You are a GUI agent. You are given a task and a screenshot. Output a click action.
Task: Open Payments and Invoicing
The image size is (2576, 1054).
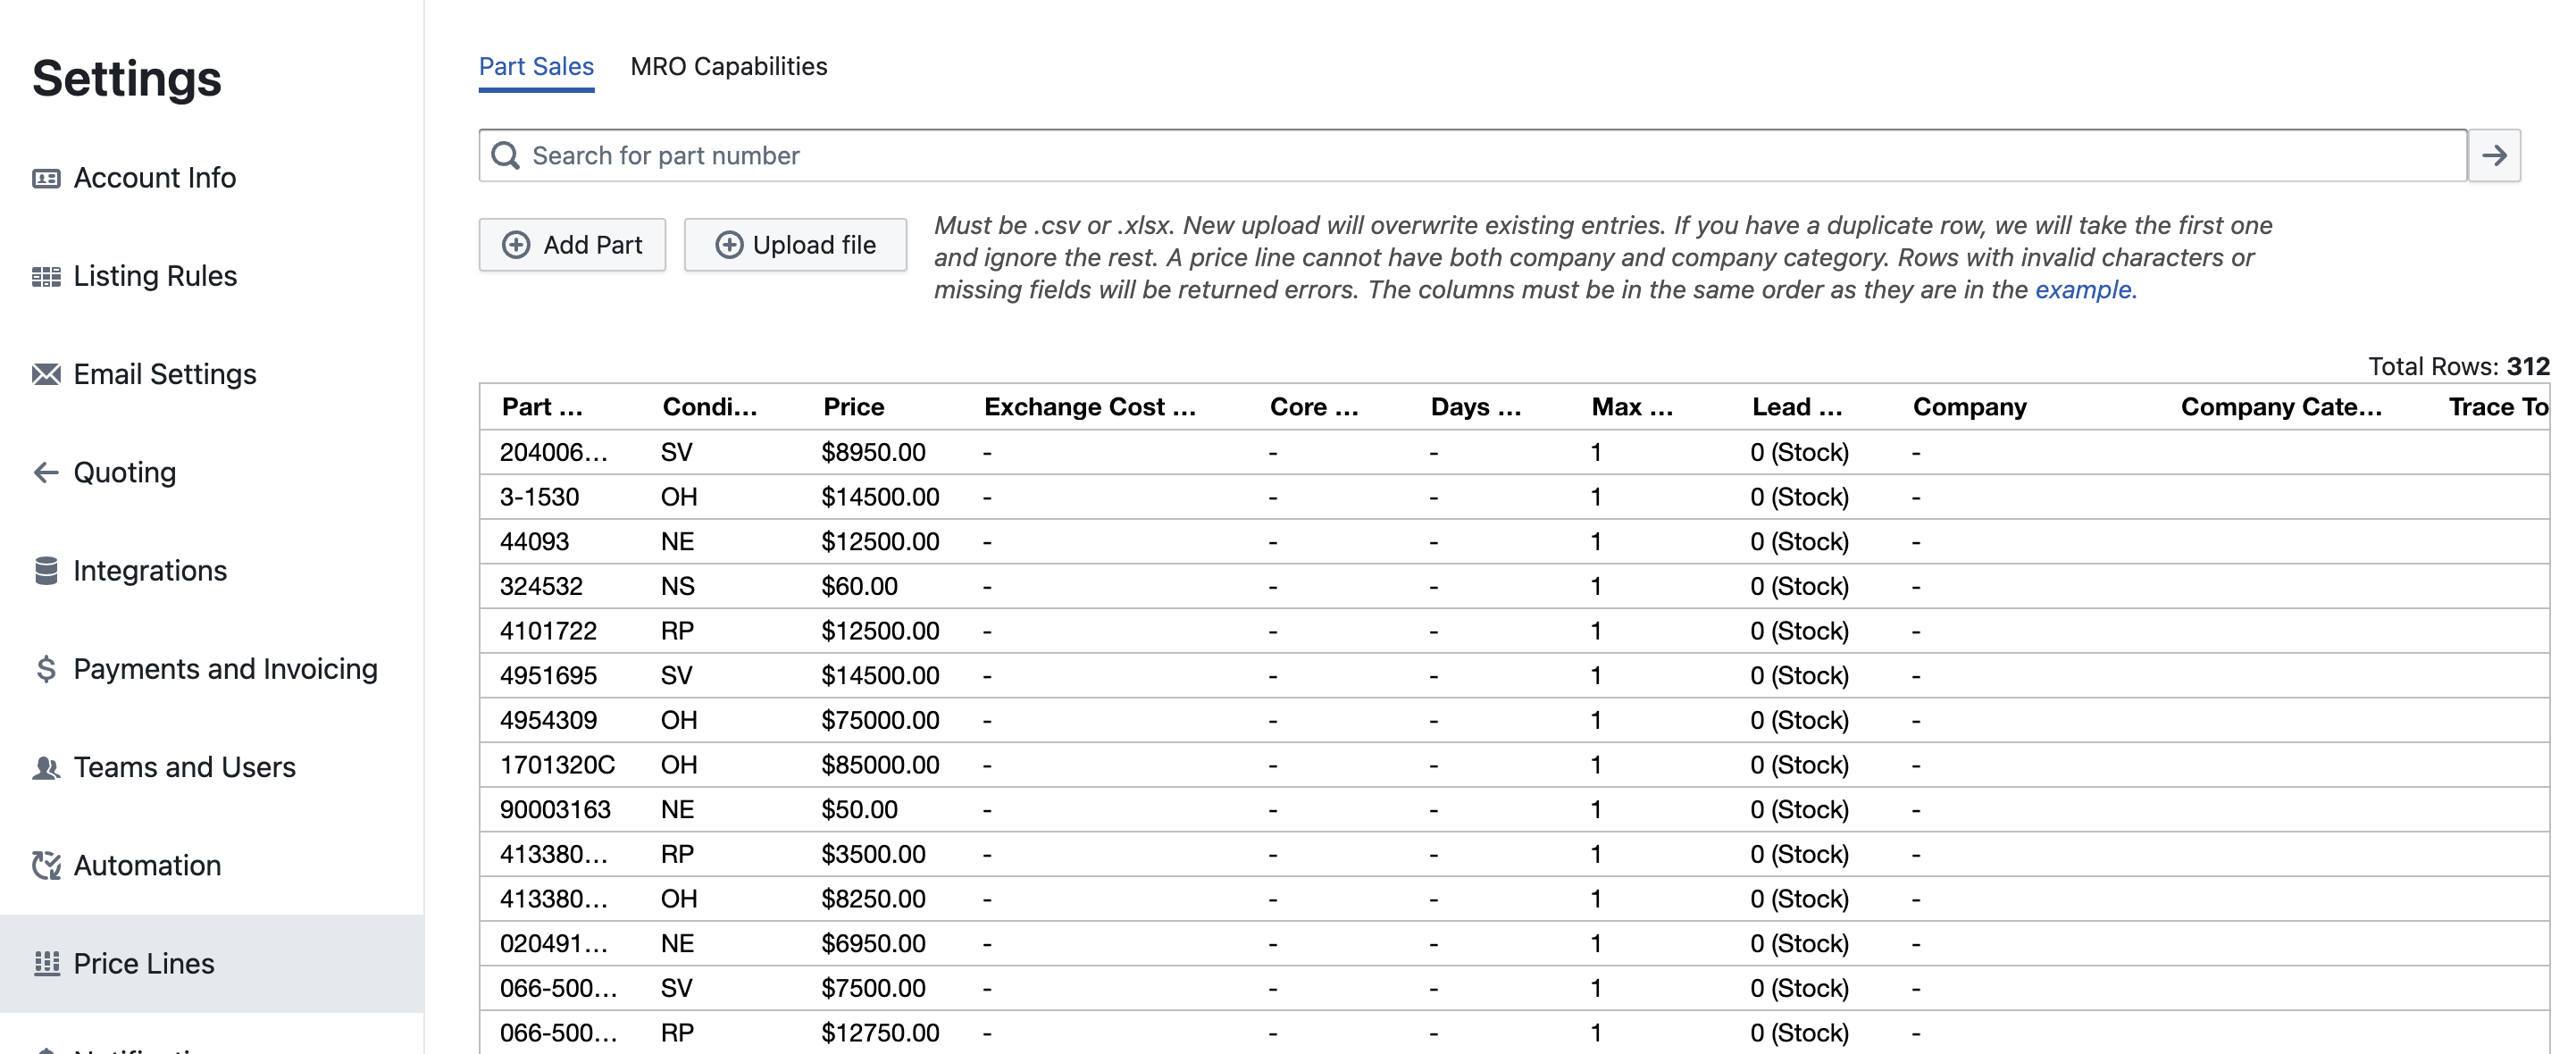click(225, 668)
